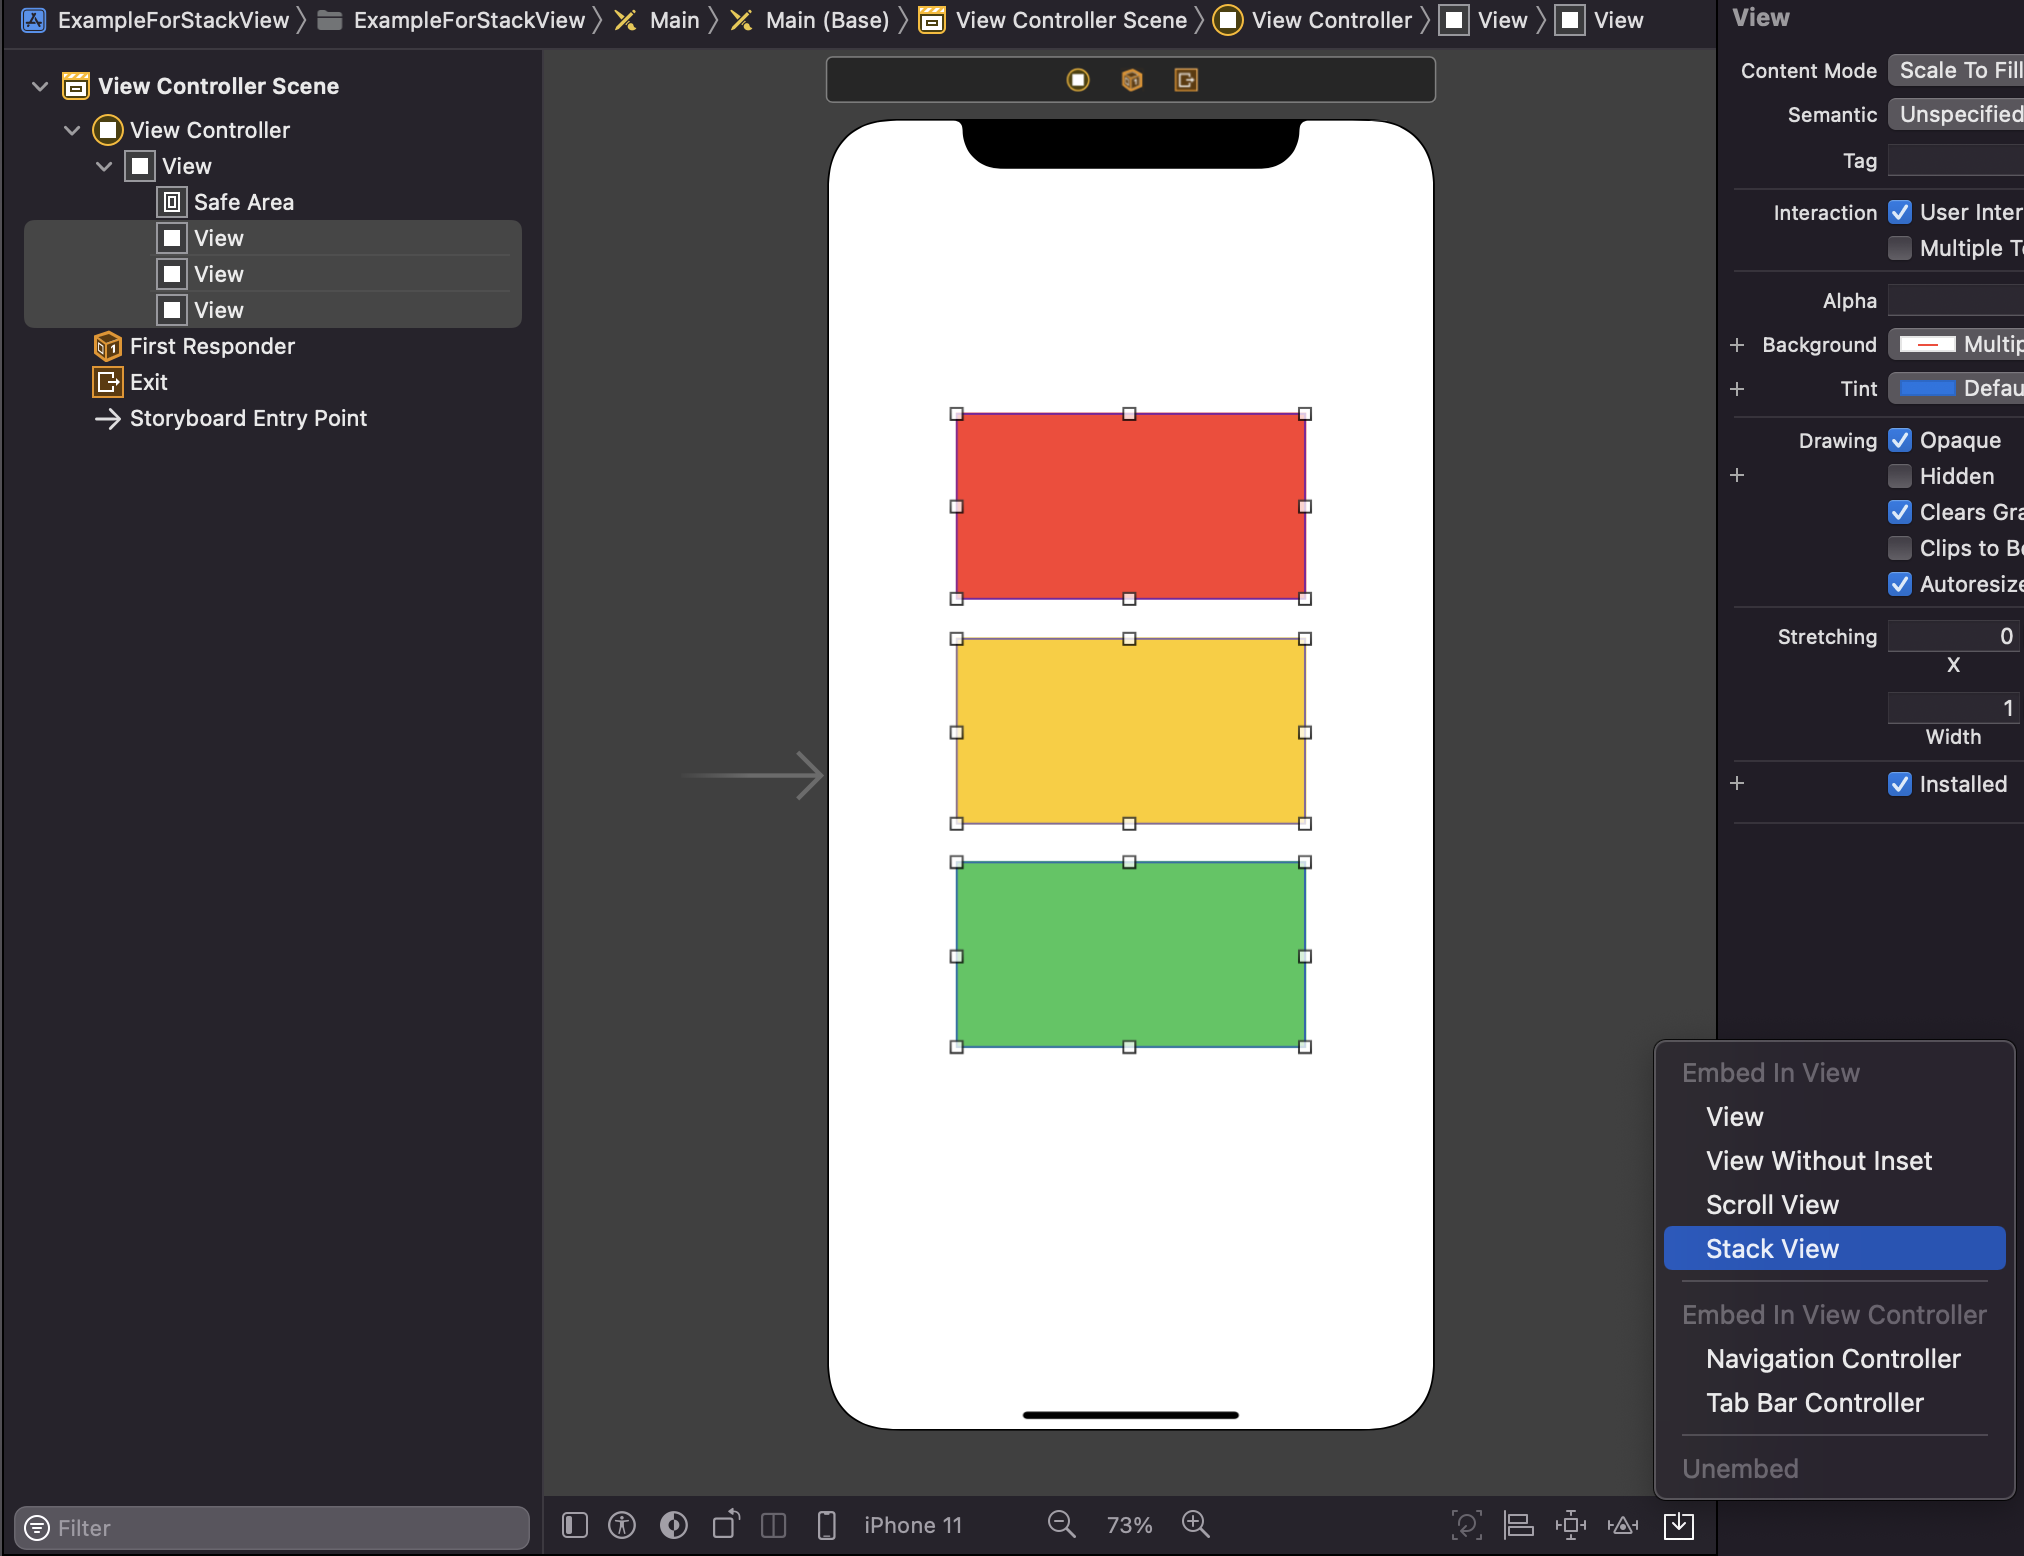The width and height of the screenshot is (2024, 1556).
Task: Click the iPhone 11 device button
Action: 912,1525
